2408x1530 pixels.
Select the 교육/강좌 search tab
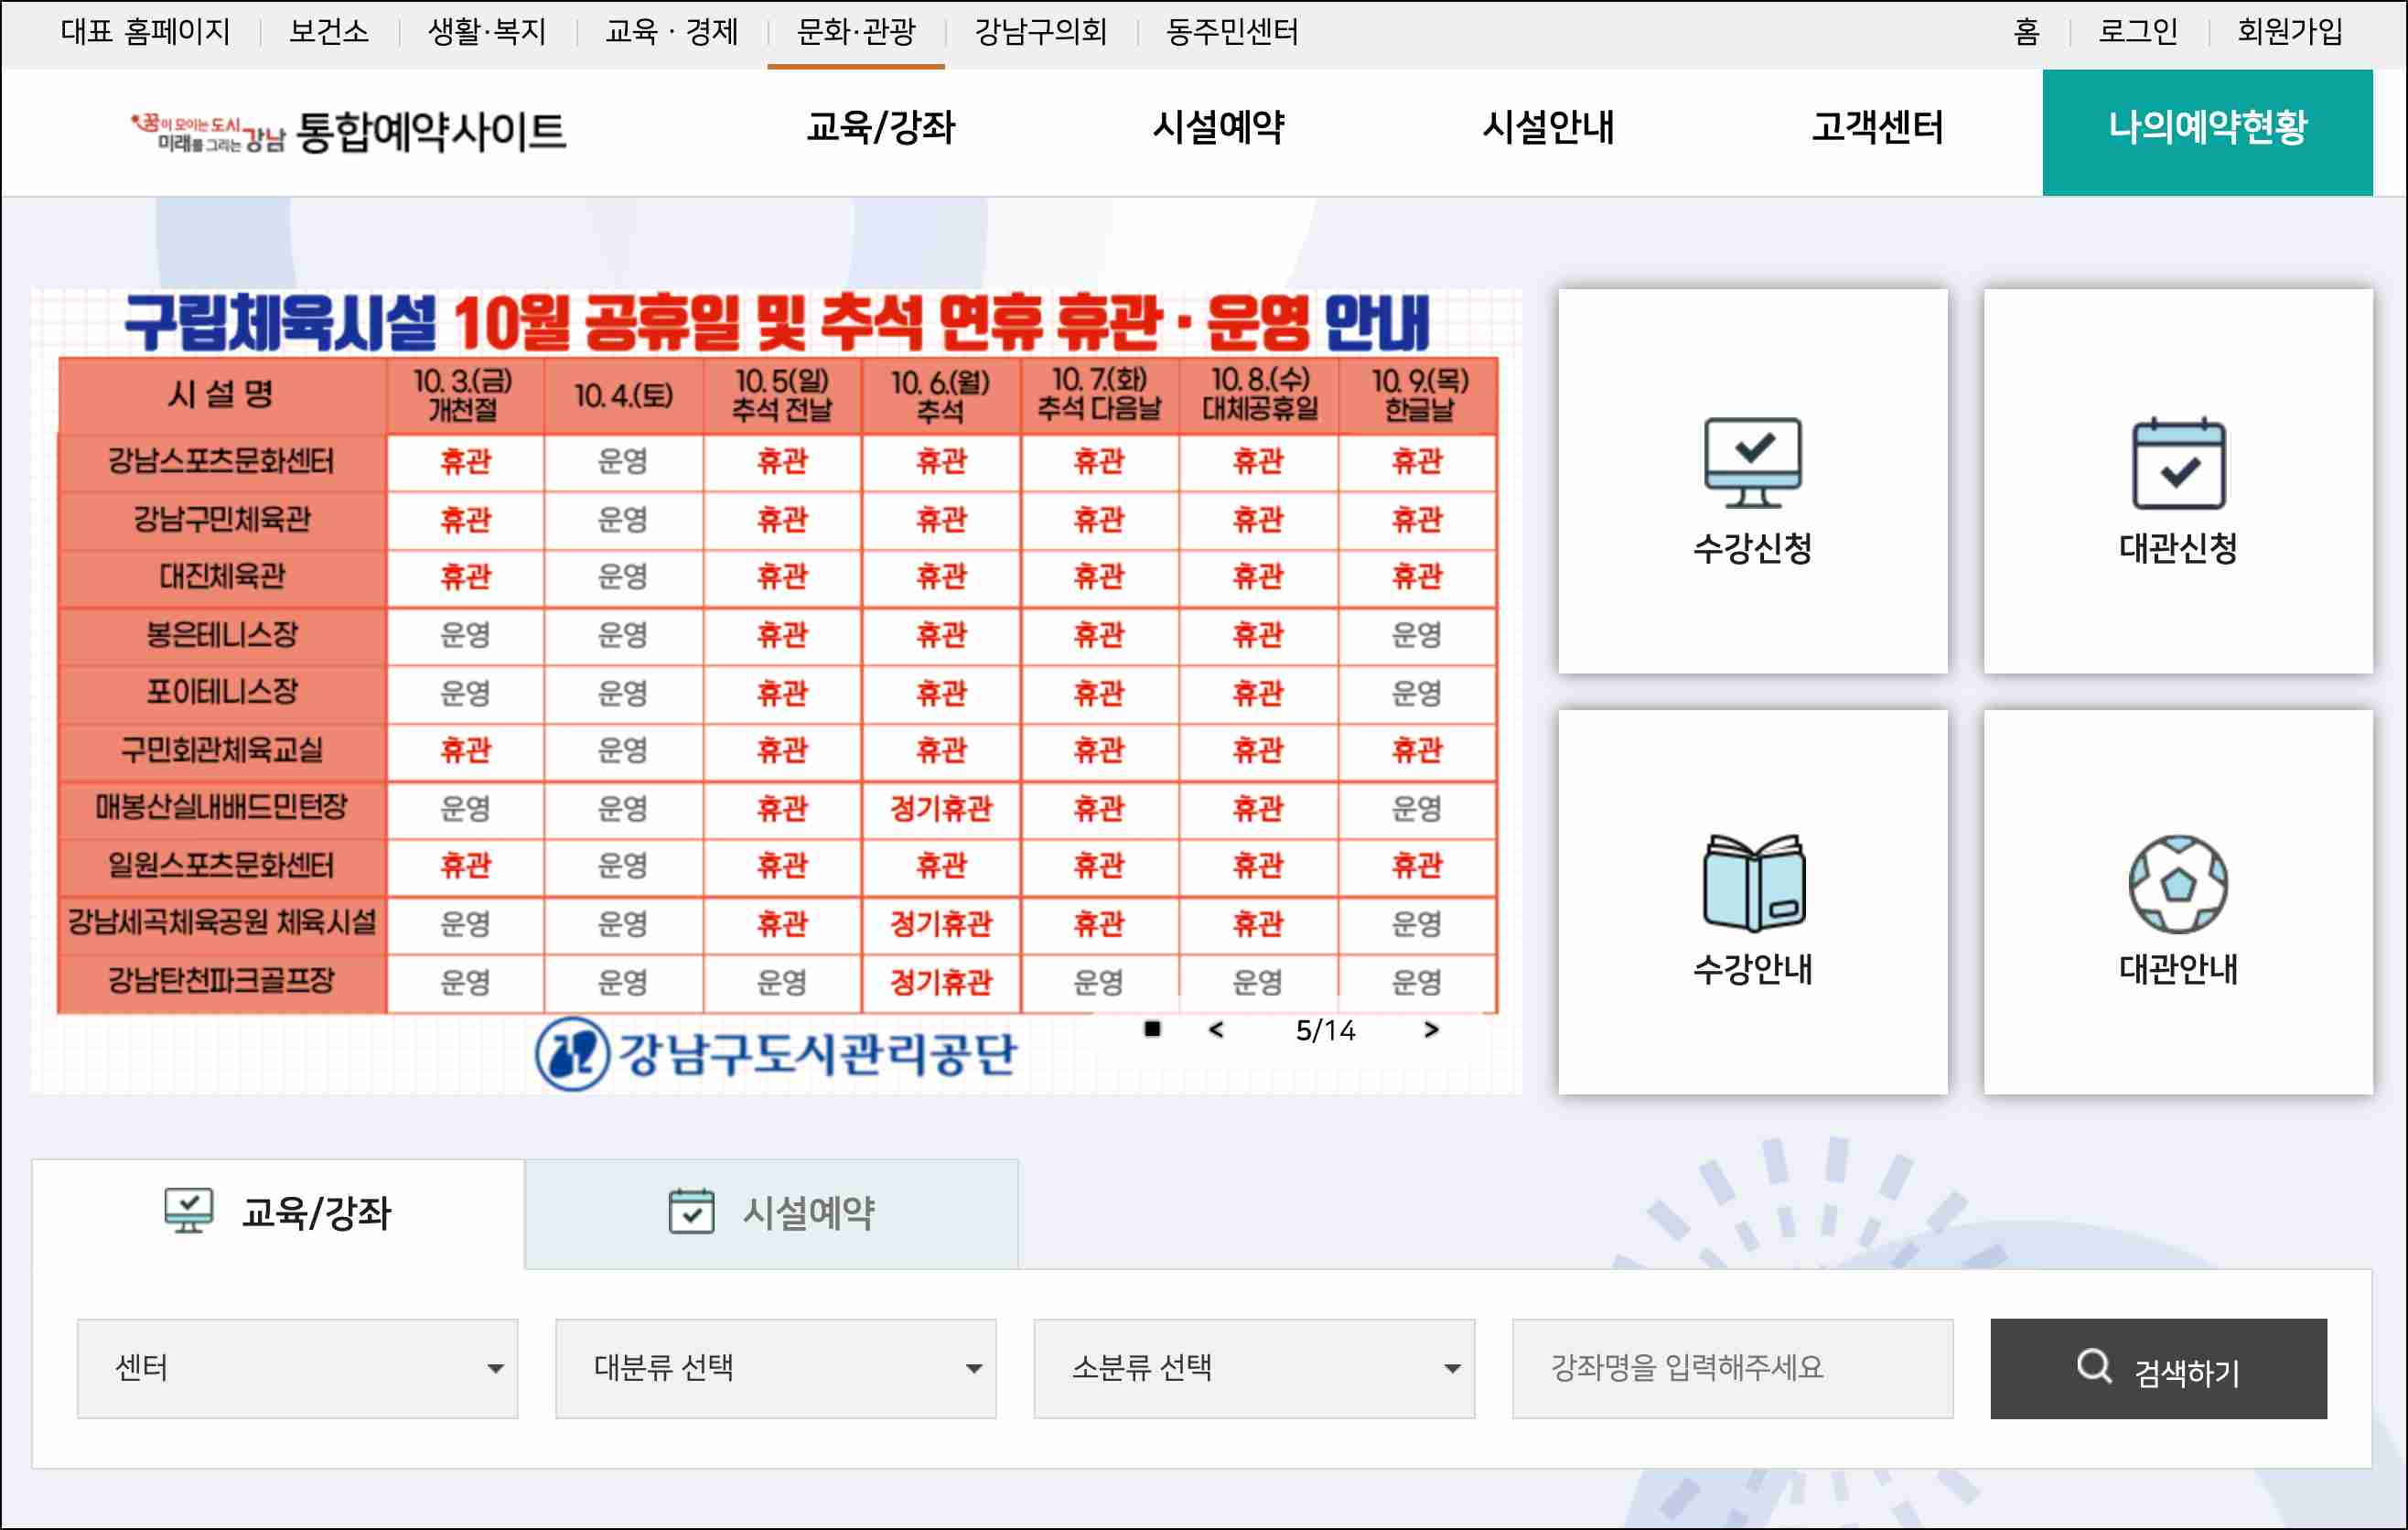(278, 1213)
